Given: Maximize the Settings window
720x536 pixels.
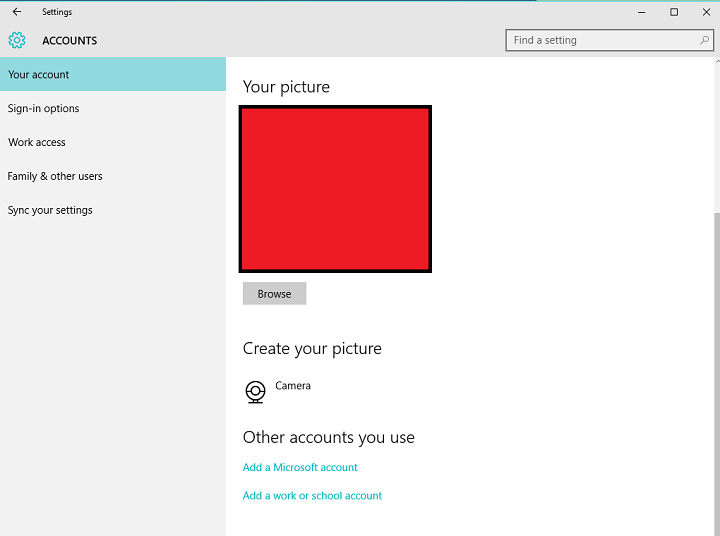Looking at the screenshot, I should click(674, 12).
